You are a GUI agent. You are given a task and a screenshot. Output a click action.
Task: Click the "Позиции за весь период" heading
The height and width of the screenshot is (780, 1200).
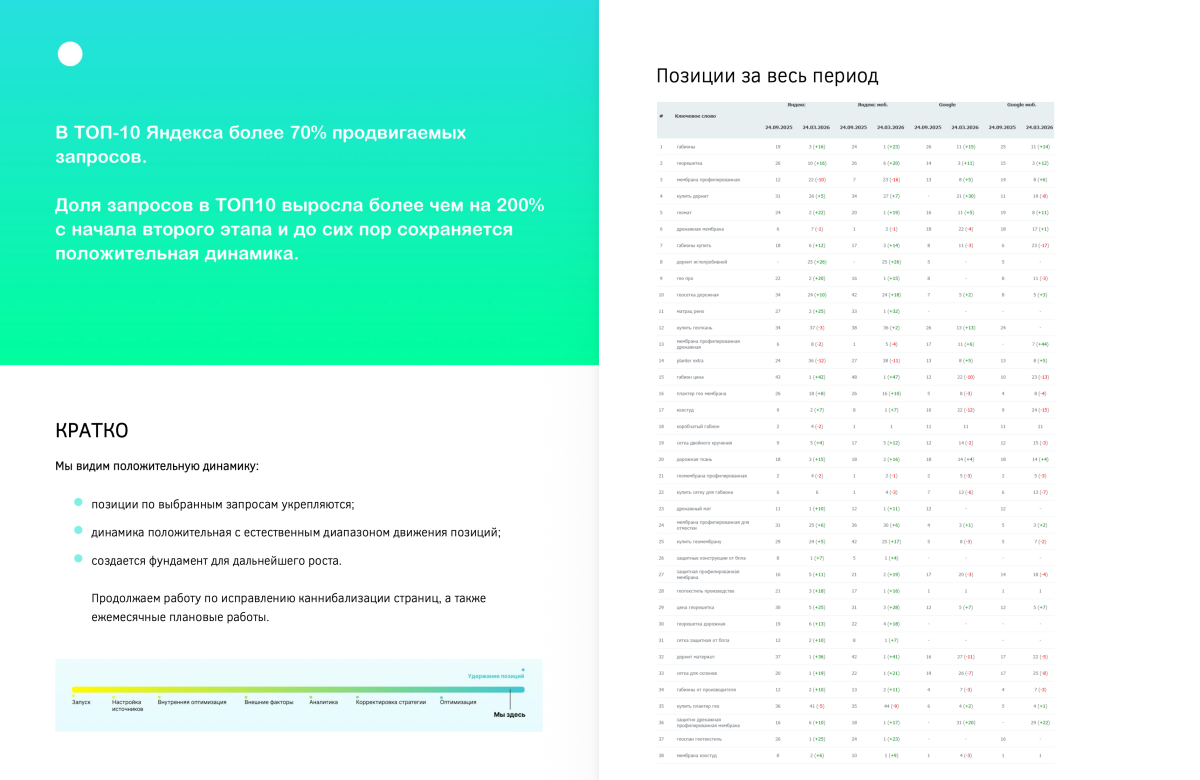click(x=767, y=76)
